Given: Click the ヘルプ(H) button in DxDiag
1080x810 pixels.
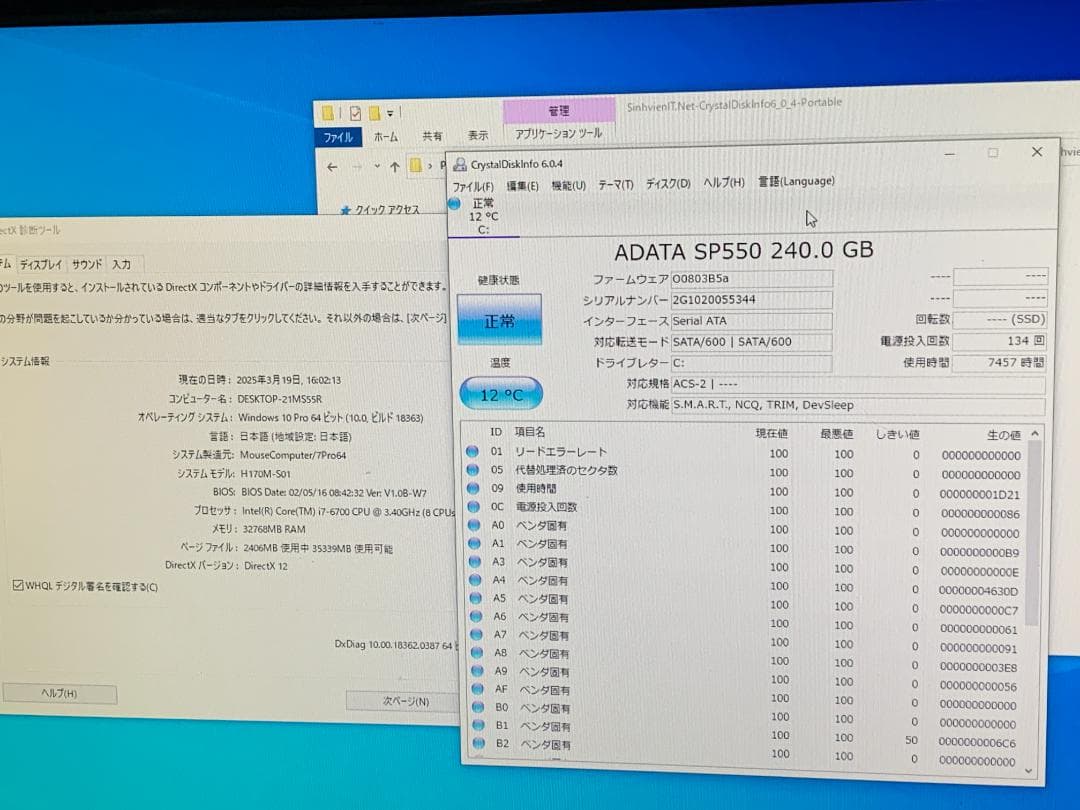Looking at the screenshot, I should point(60,692).
